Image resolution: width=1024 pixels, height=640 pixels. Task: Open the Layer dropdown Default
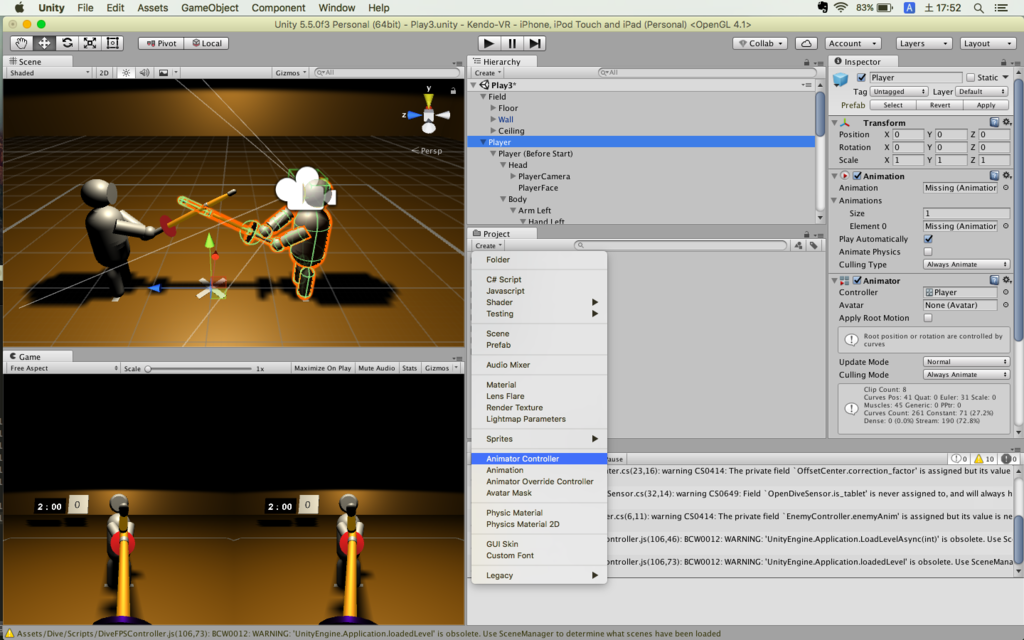982,91
